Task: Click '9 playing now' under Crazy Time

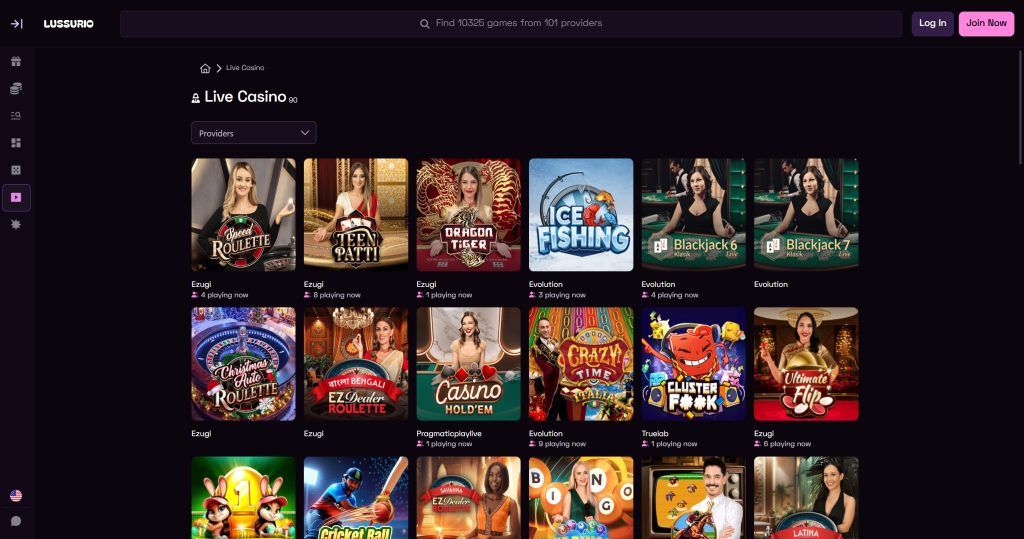Action: coord(562,444)
